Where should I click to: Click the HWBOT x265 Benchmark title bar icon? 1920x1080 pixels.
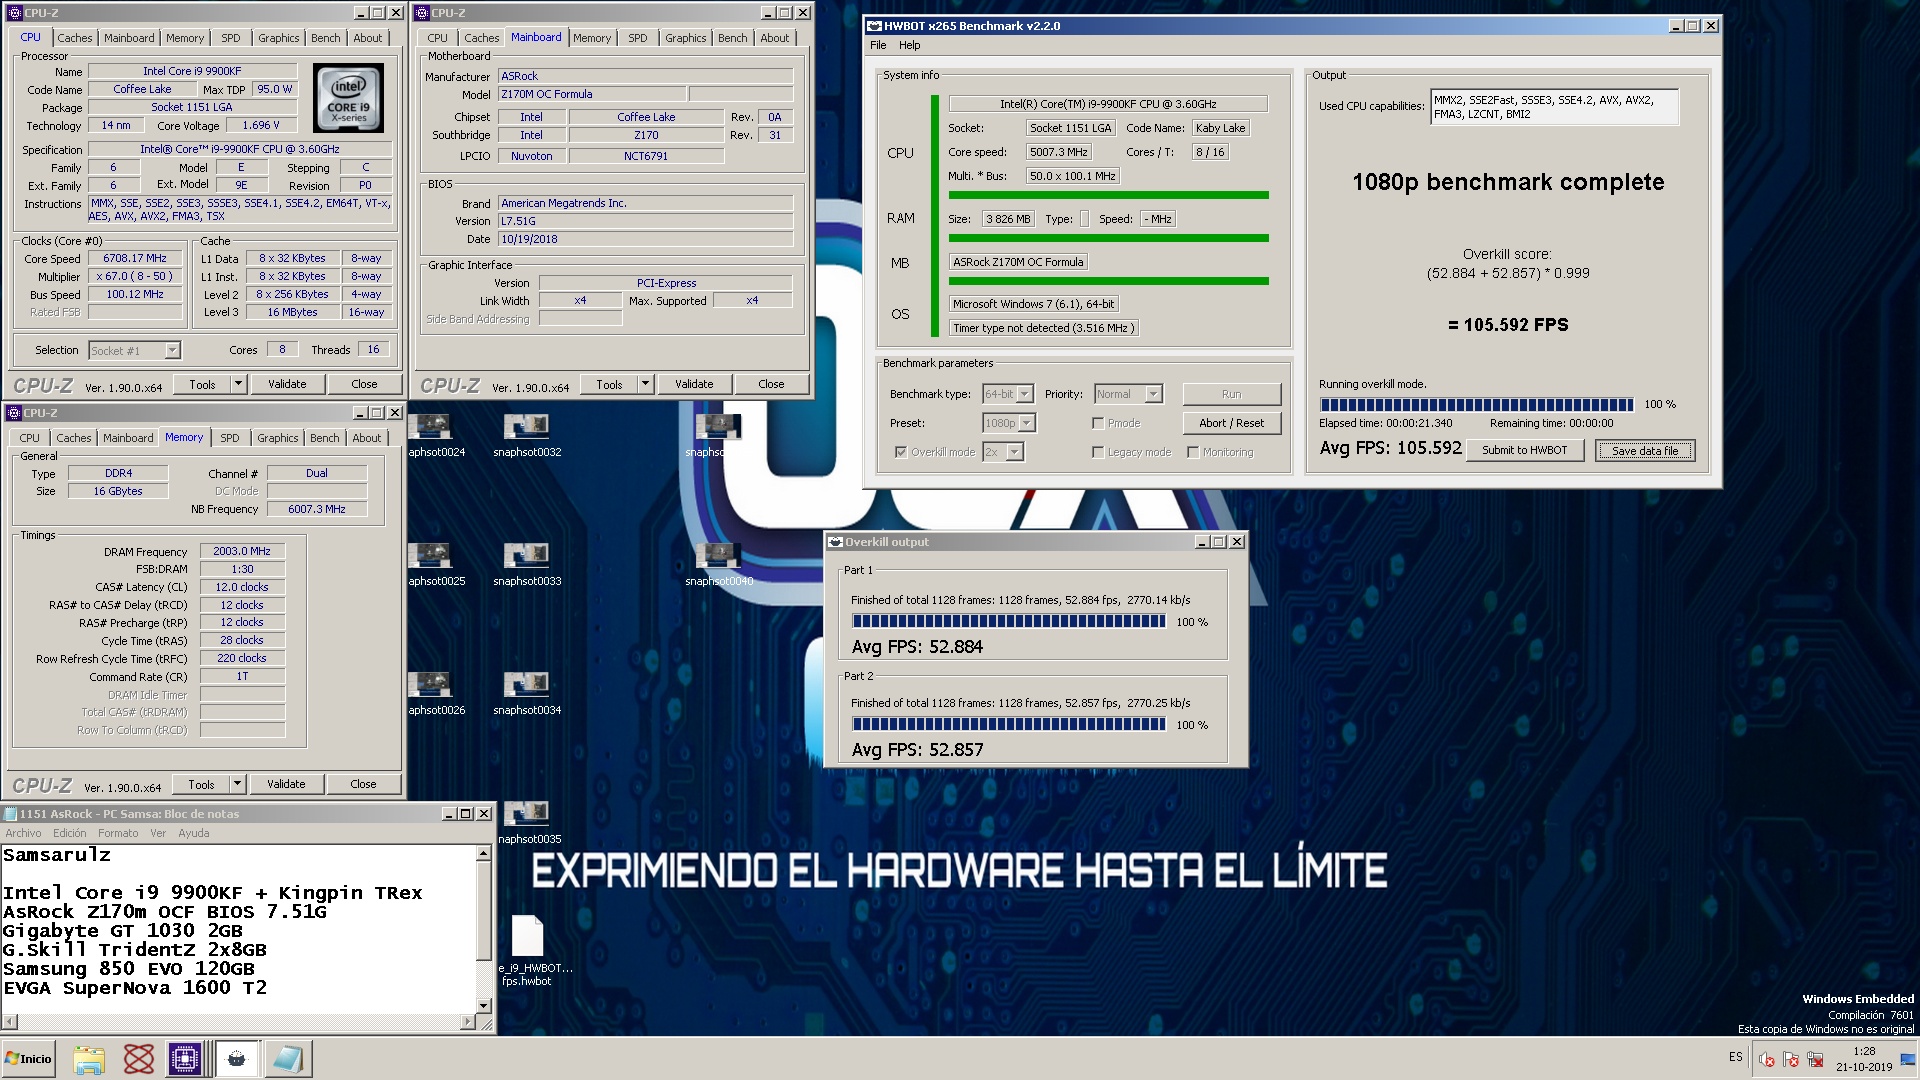874,26
